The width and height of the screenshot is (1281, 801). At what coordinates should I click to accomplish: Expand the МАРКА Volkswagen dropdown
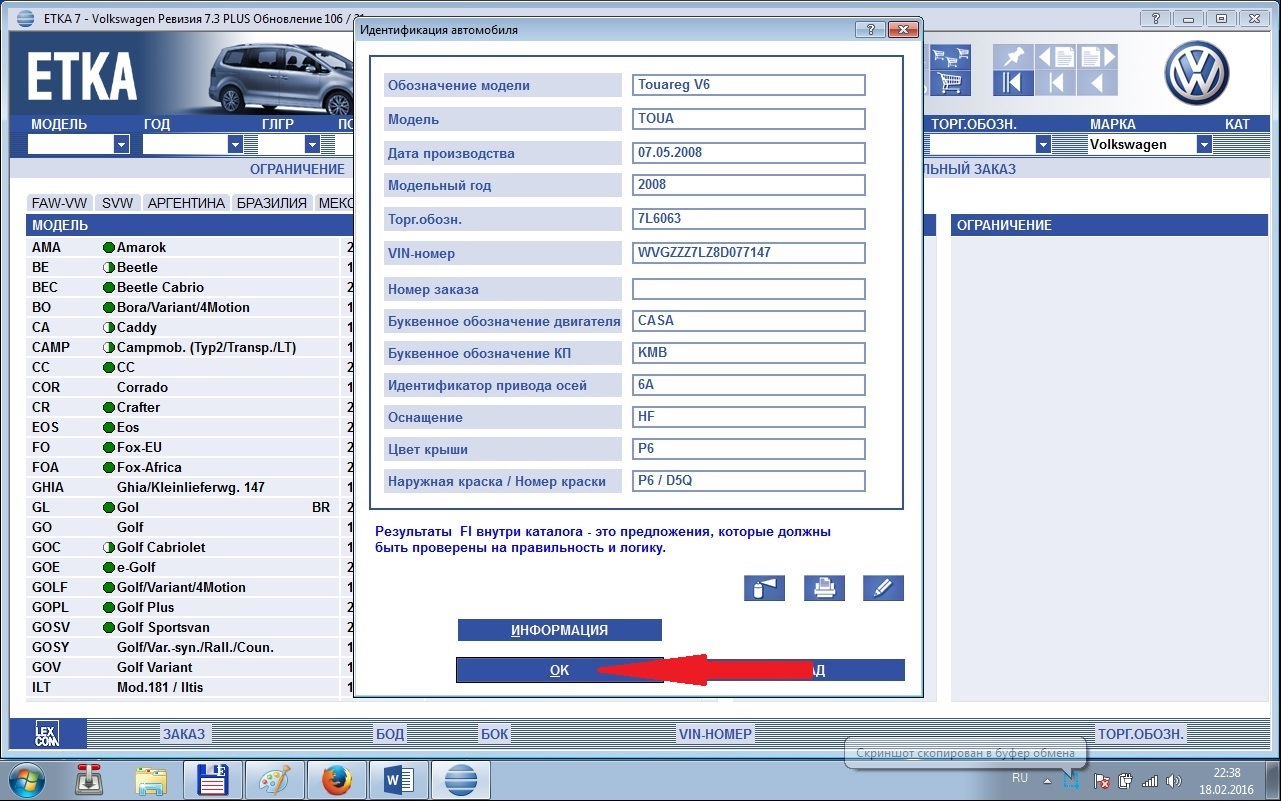point(1204,144)
